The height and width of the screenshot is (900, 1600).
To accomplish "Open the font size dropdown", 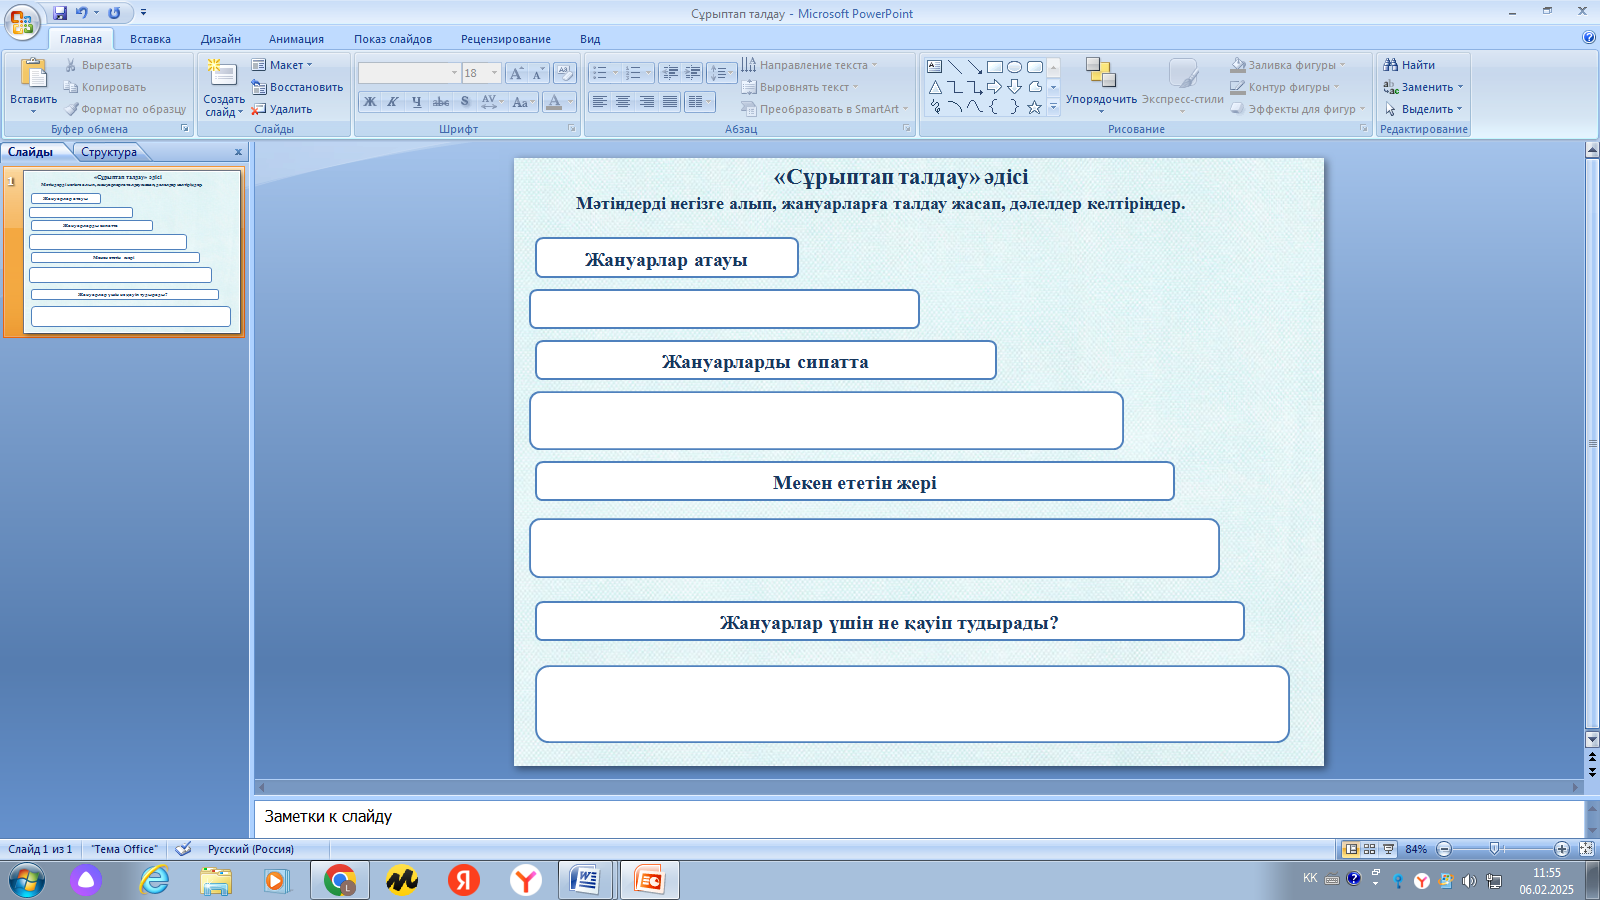I will 494,73.
